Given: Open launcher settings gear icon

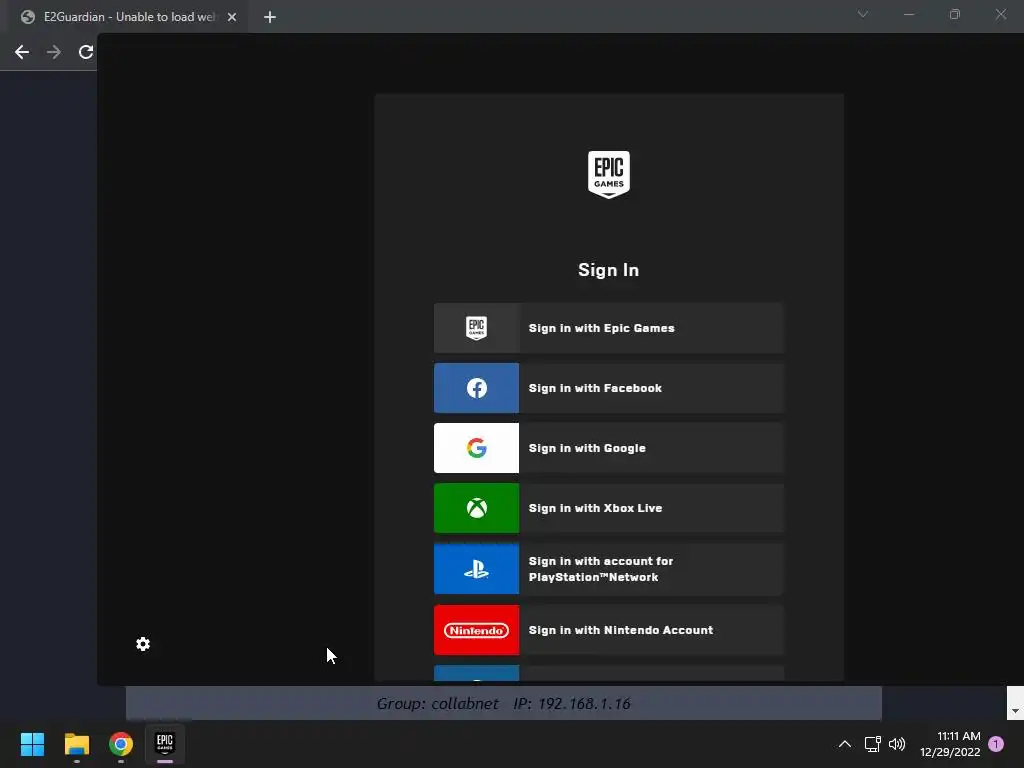Looking at the screenshot, I should pos(143,644).
